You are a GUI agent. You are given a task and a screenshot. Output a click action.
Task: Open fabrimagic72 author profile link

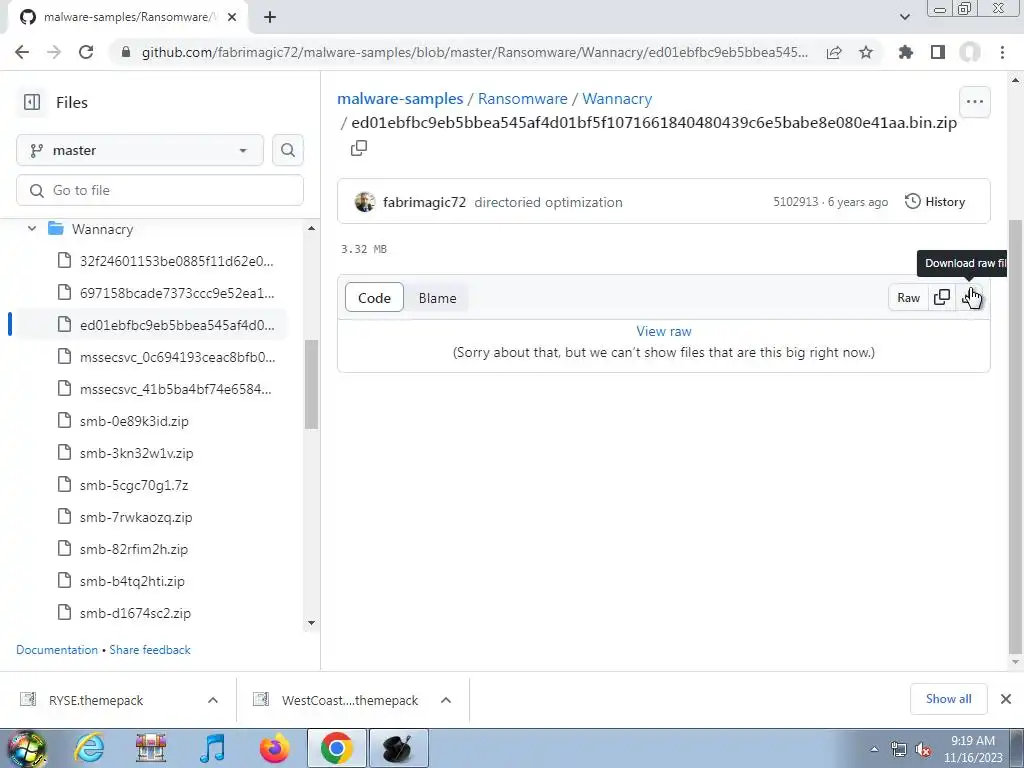click(x=424, y=202)
